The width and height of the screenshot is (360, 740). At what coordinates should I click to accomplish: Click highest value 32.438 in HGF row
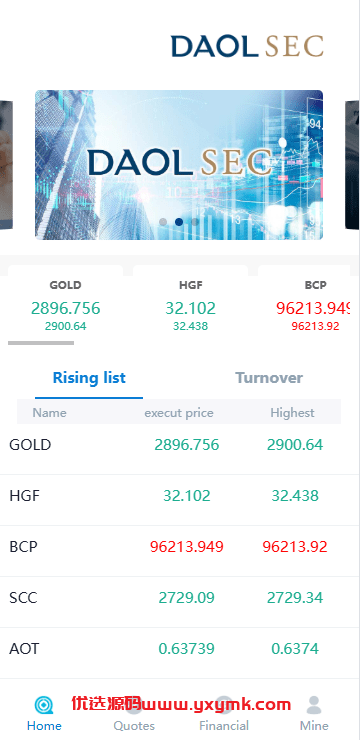(295, 496)
